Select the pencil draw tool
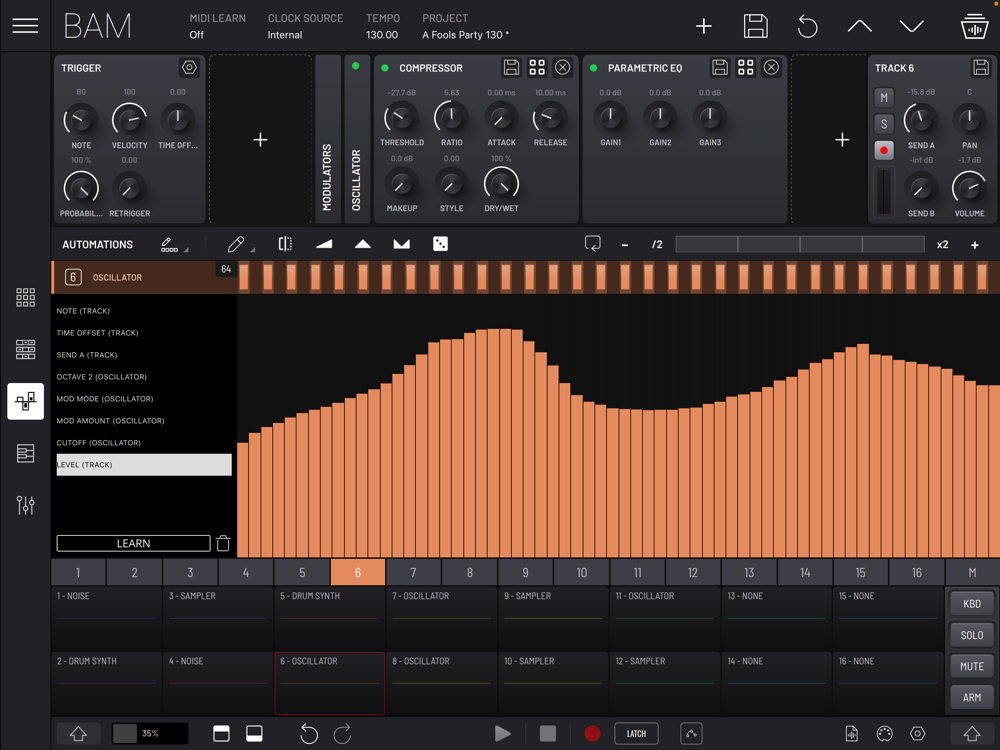 click(x=236, y=244)
